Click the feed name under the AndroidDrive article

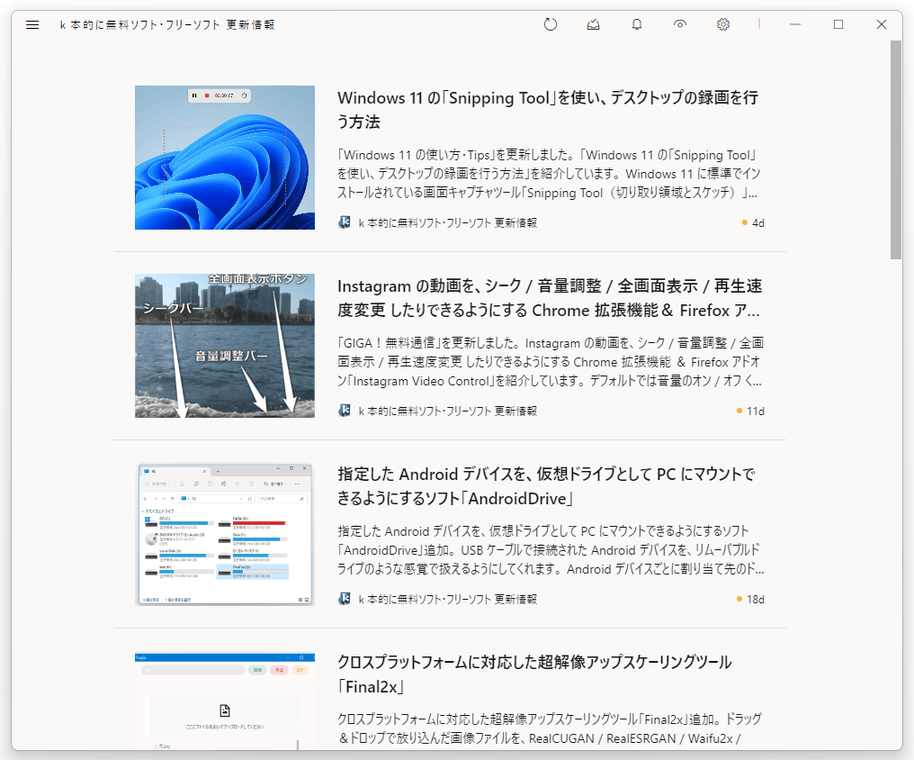pyautogui.click(x=447, y=599)
